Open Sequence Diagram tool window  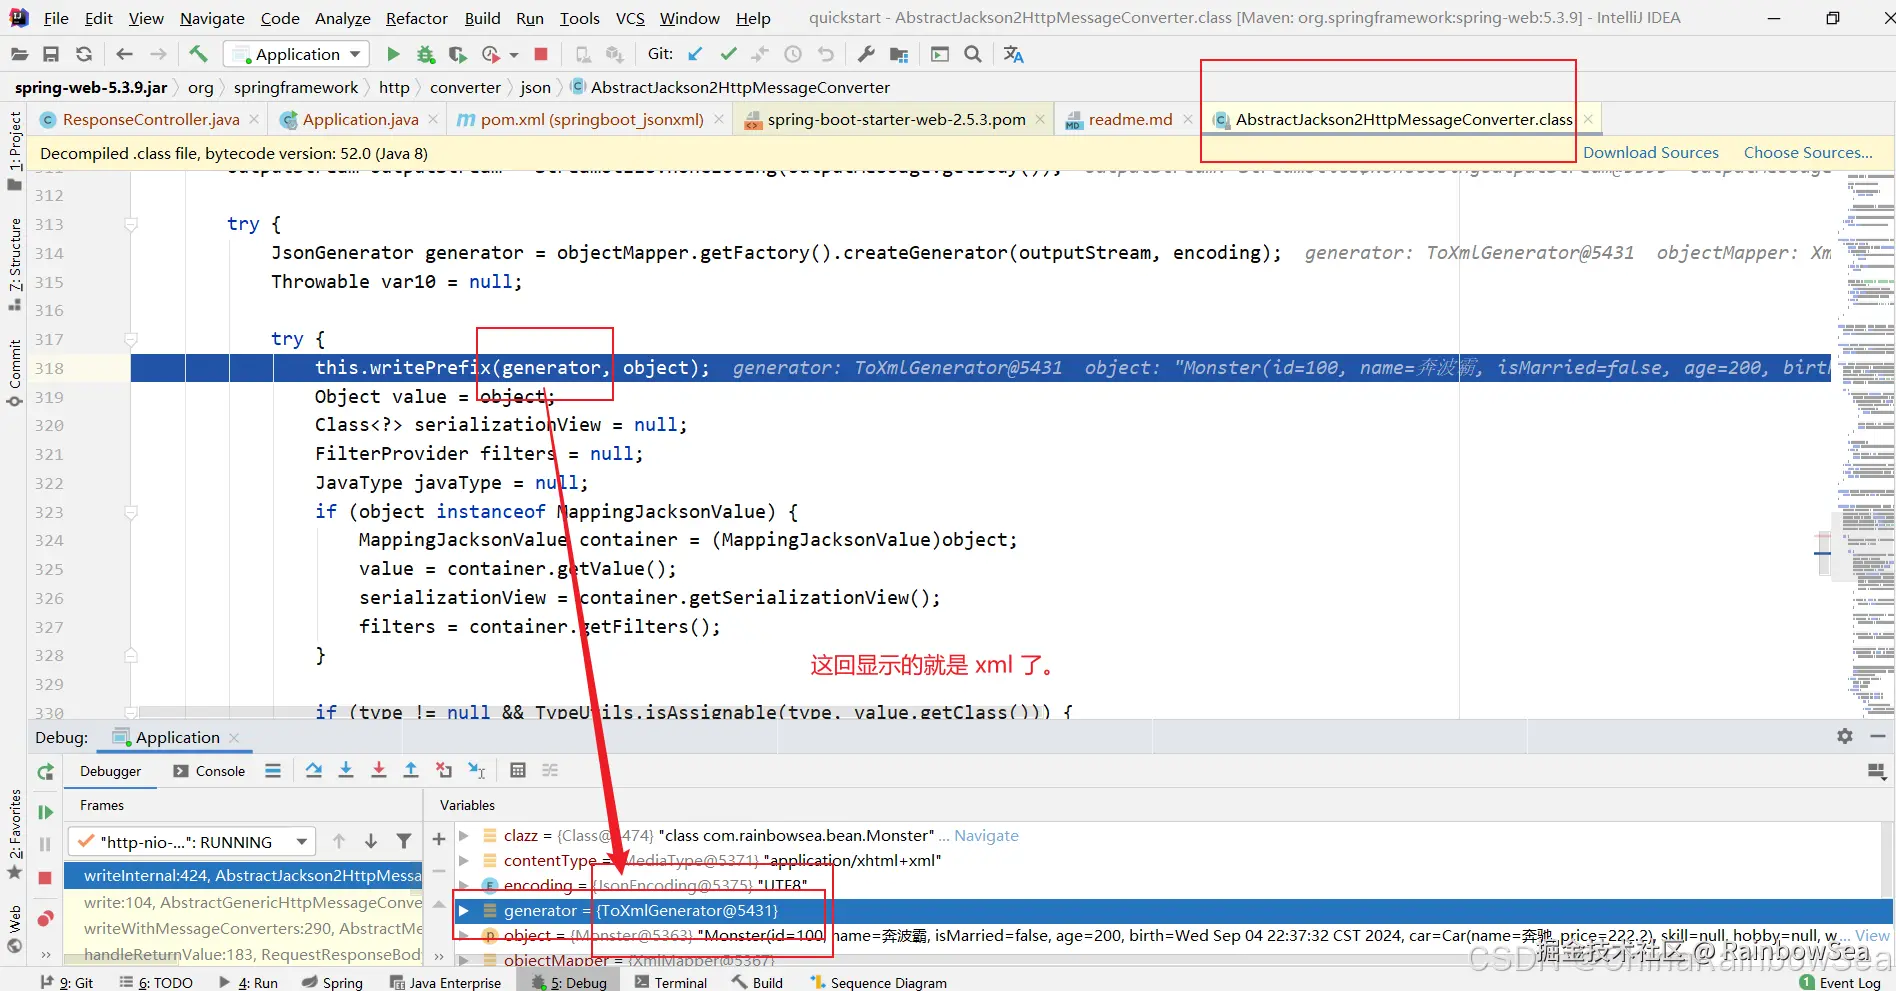878,982
